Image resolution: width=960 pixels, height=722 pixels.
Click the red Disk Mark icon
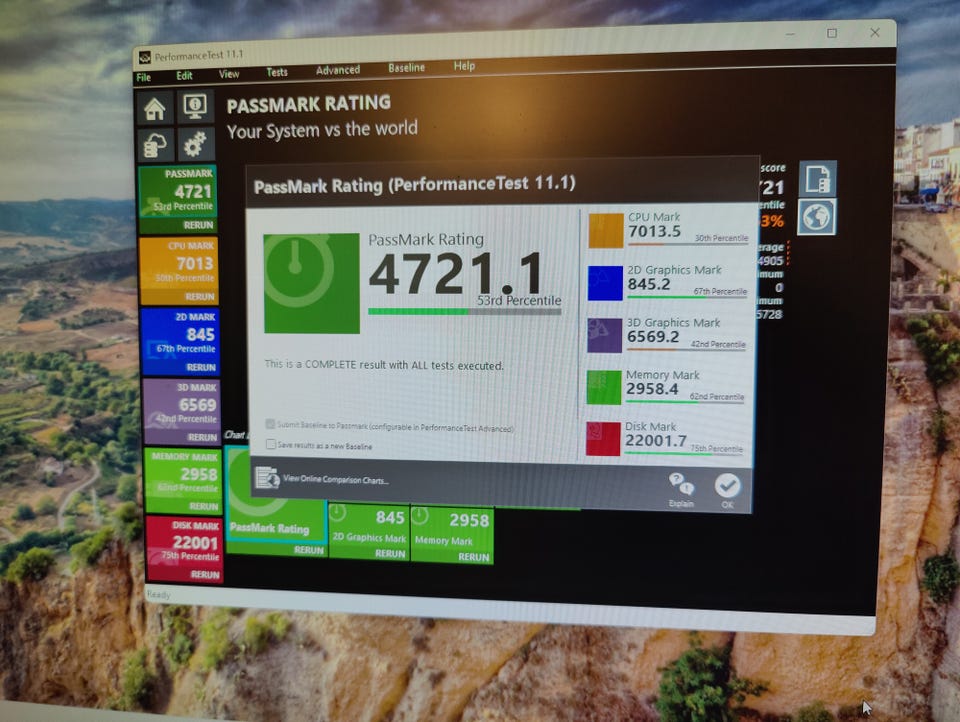click(x=603, y=439)
